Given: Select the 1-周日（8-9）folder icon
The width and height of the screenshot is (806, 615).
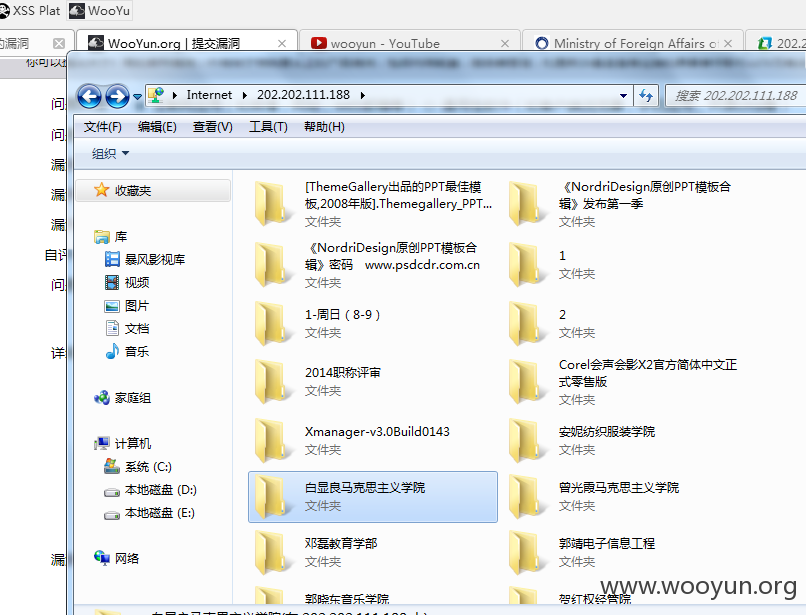Looking at the screenshot, I should tap(271, 323).
